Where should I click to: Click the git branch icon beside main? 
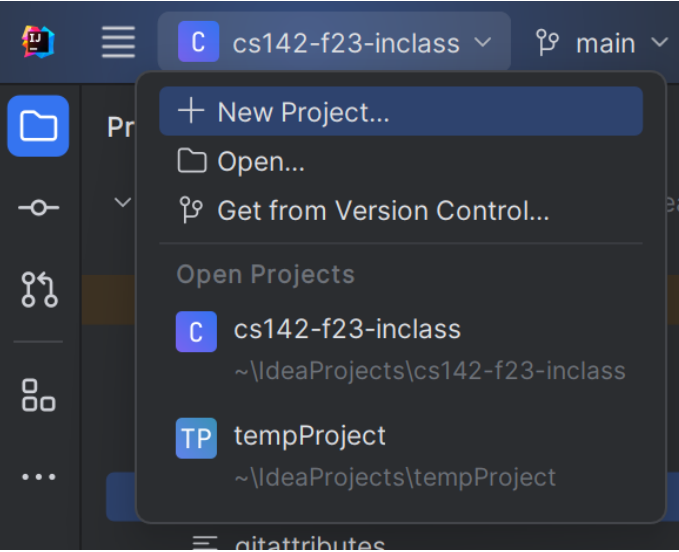click(547, 42)
